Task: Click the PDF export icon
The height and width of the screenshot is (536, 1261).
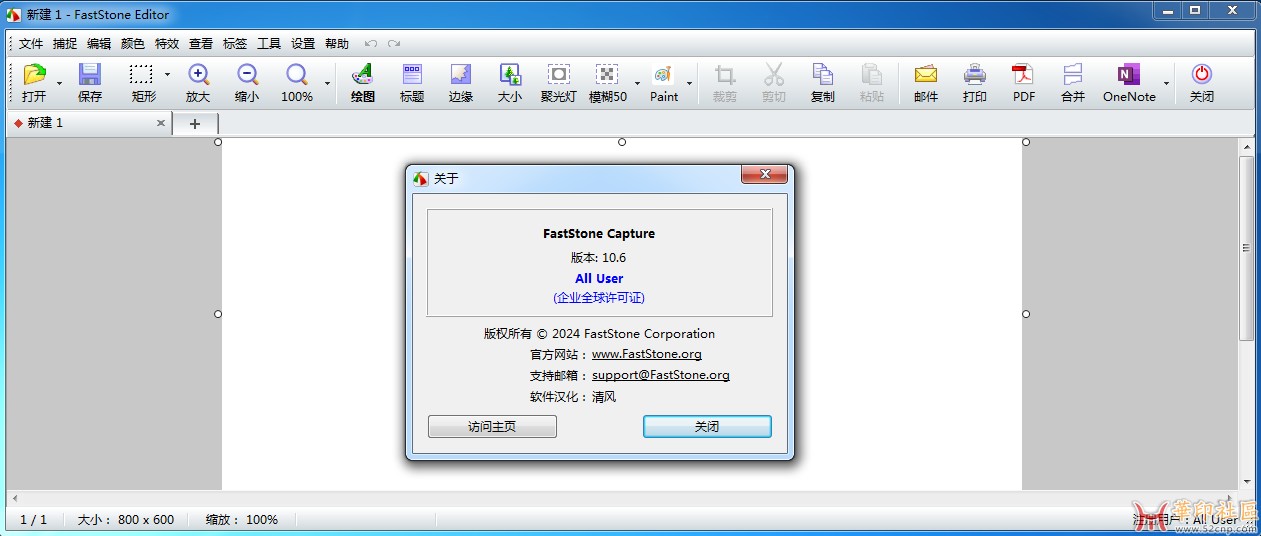Action: pos(1023,74)
